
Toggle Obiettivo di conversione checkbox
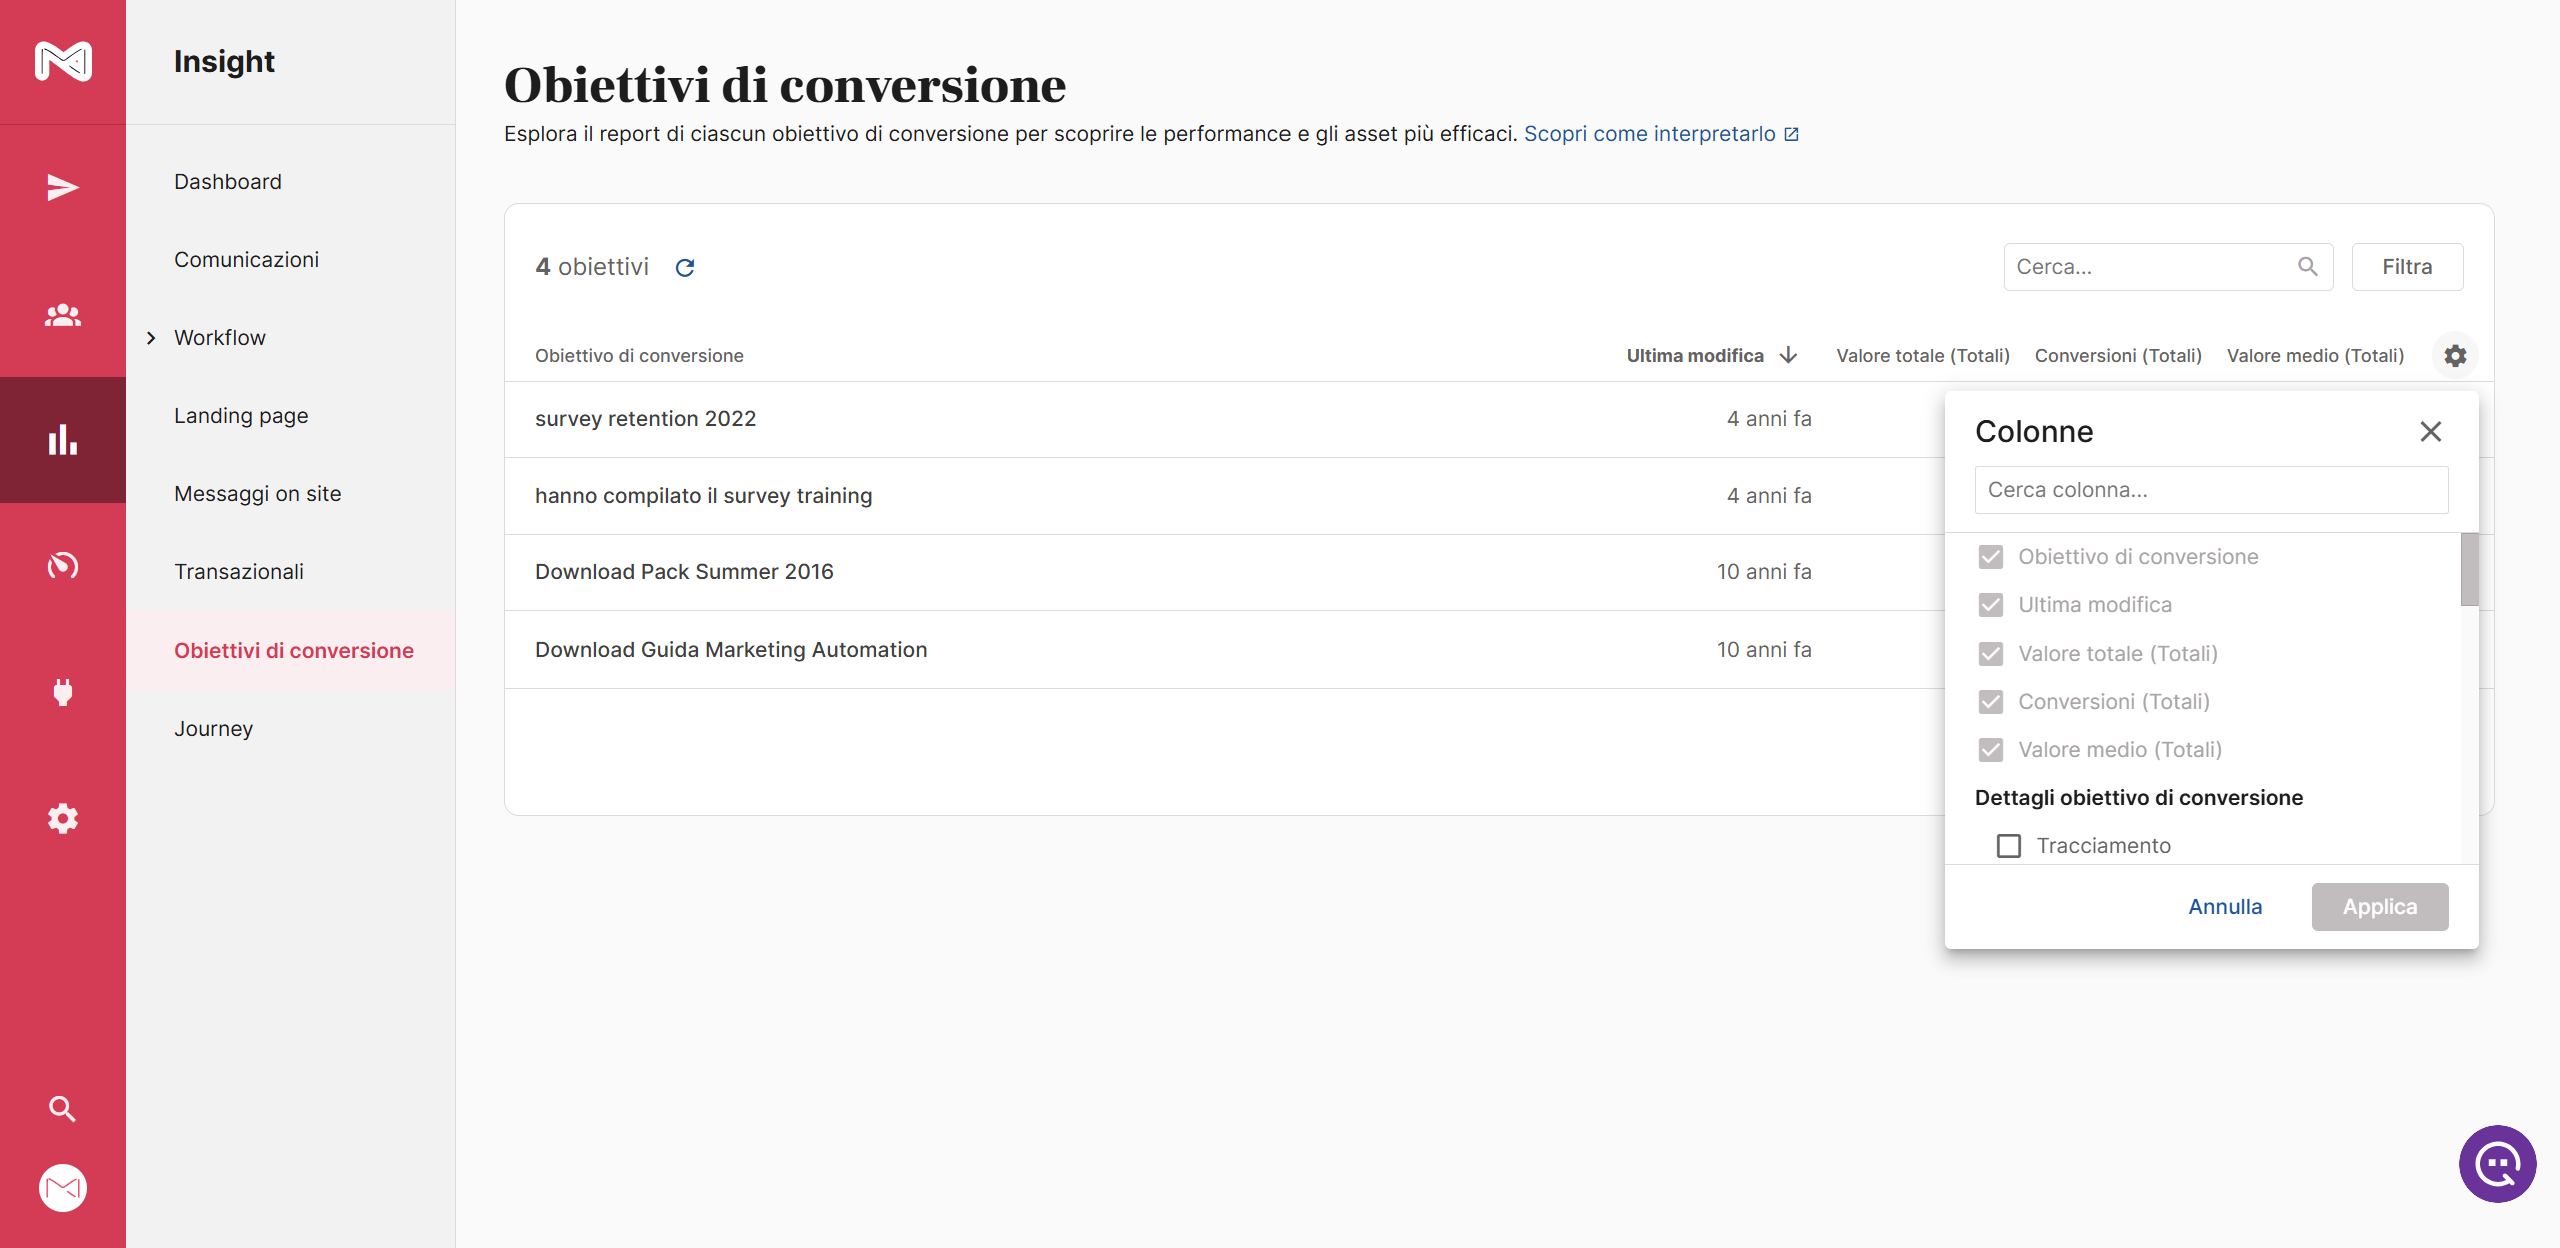pos(1991,557)
